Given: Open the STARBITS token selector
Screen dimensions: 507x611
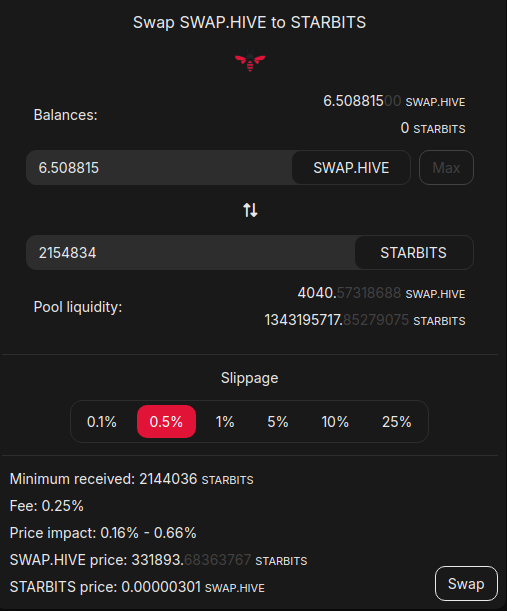Looking at the screenshot, I should pos(414,253).
